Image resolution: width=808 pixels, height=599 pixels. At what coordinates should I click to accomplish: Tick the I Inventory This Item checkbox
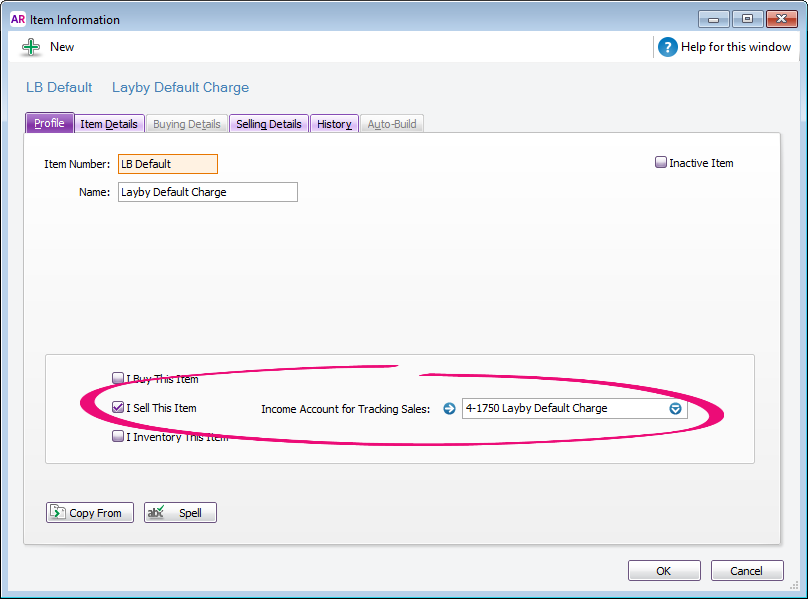coord(118,437)
